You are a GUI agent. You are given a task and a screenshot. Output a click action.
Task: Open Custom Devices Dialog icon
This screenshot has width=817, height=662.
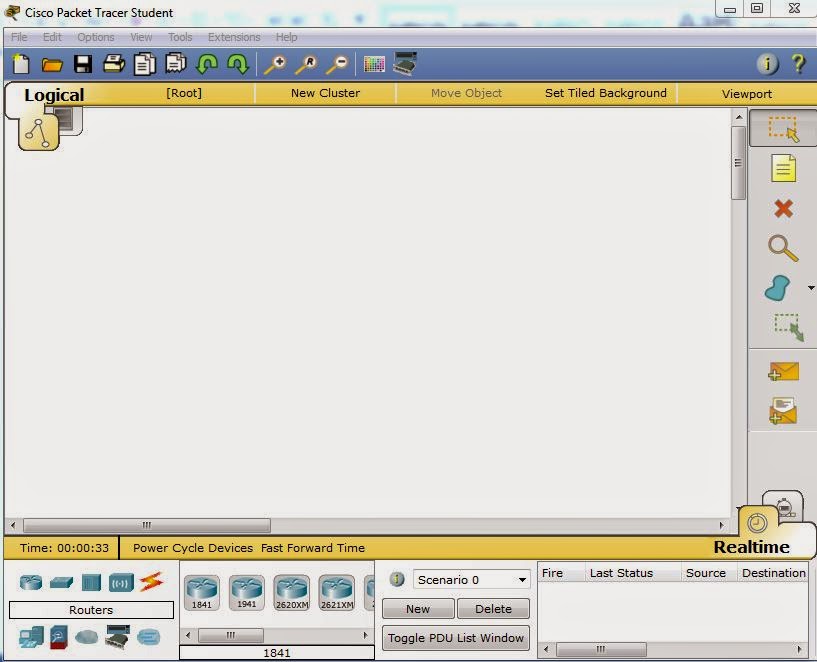(405, 64)
